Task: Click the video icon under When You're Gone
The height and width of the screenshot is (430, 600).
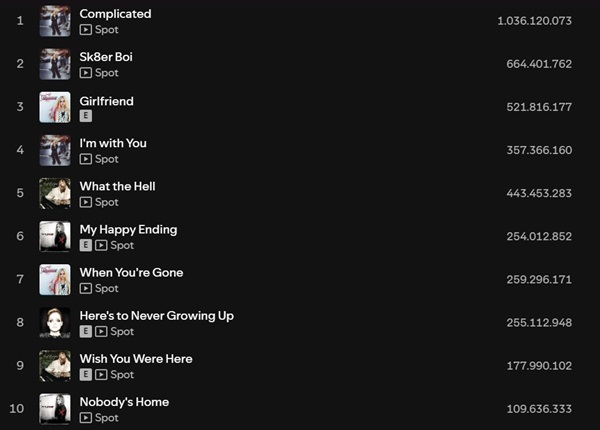Action: coord(86,288)
